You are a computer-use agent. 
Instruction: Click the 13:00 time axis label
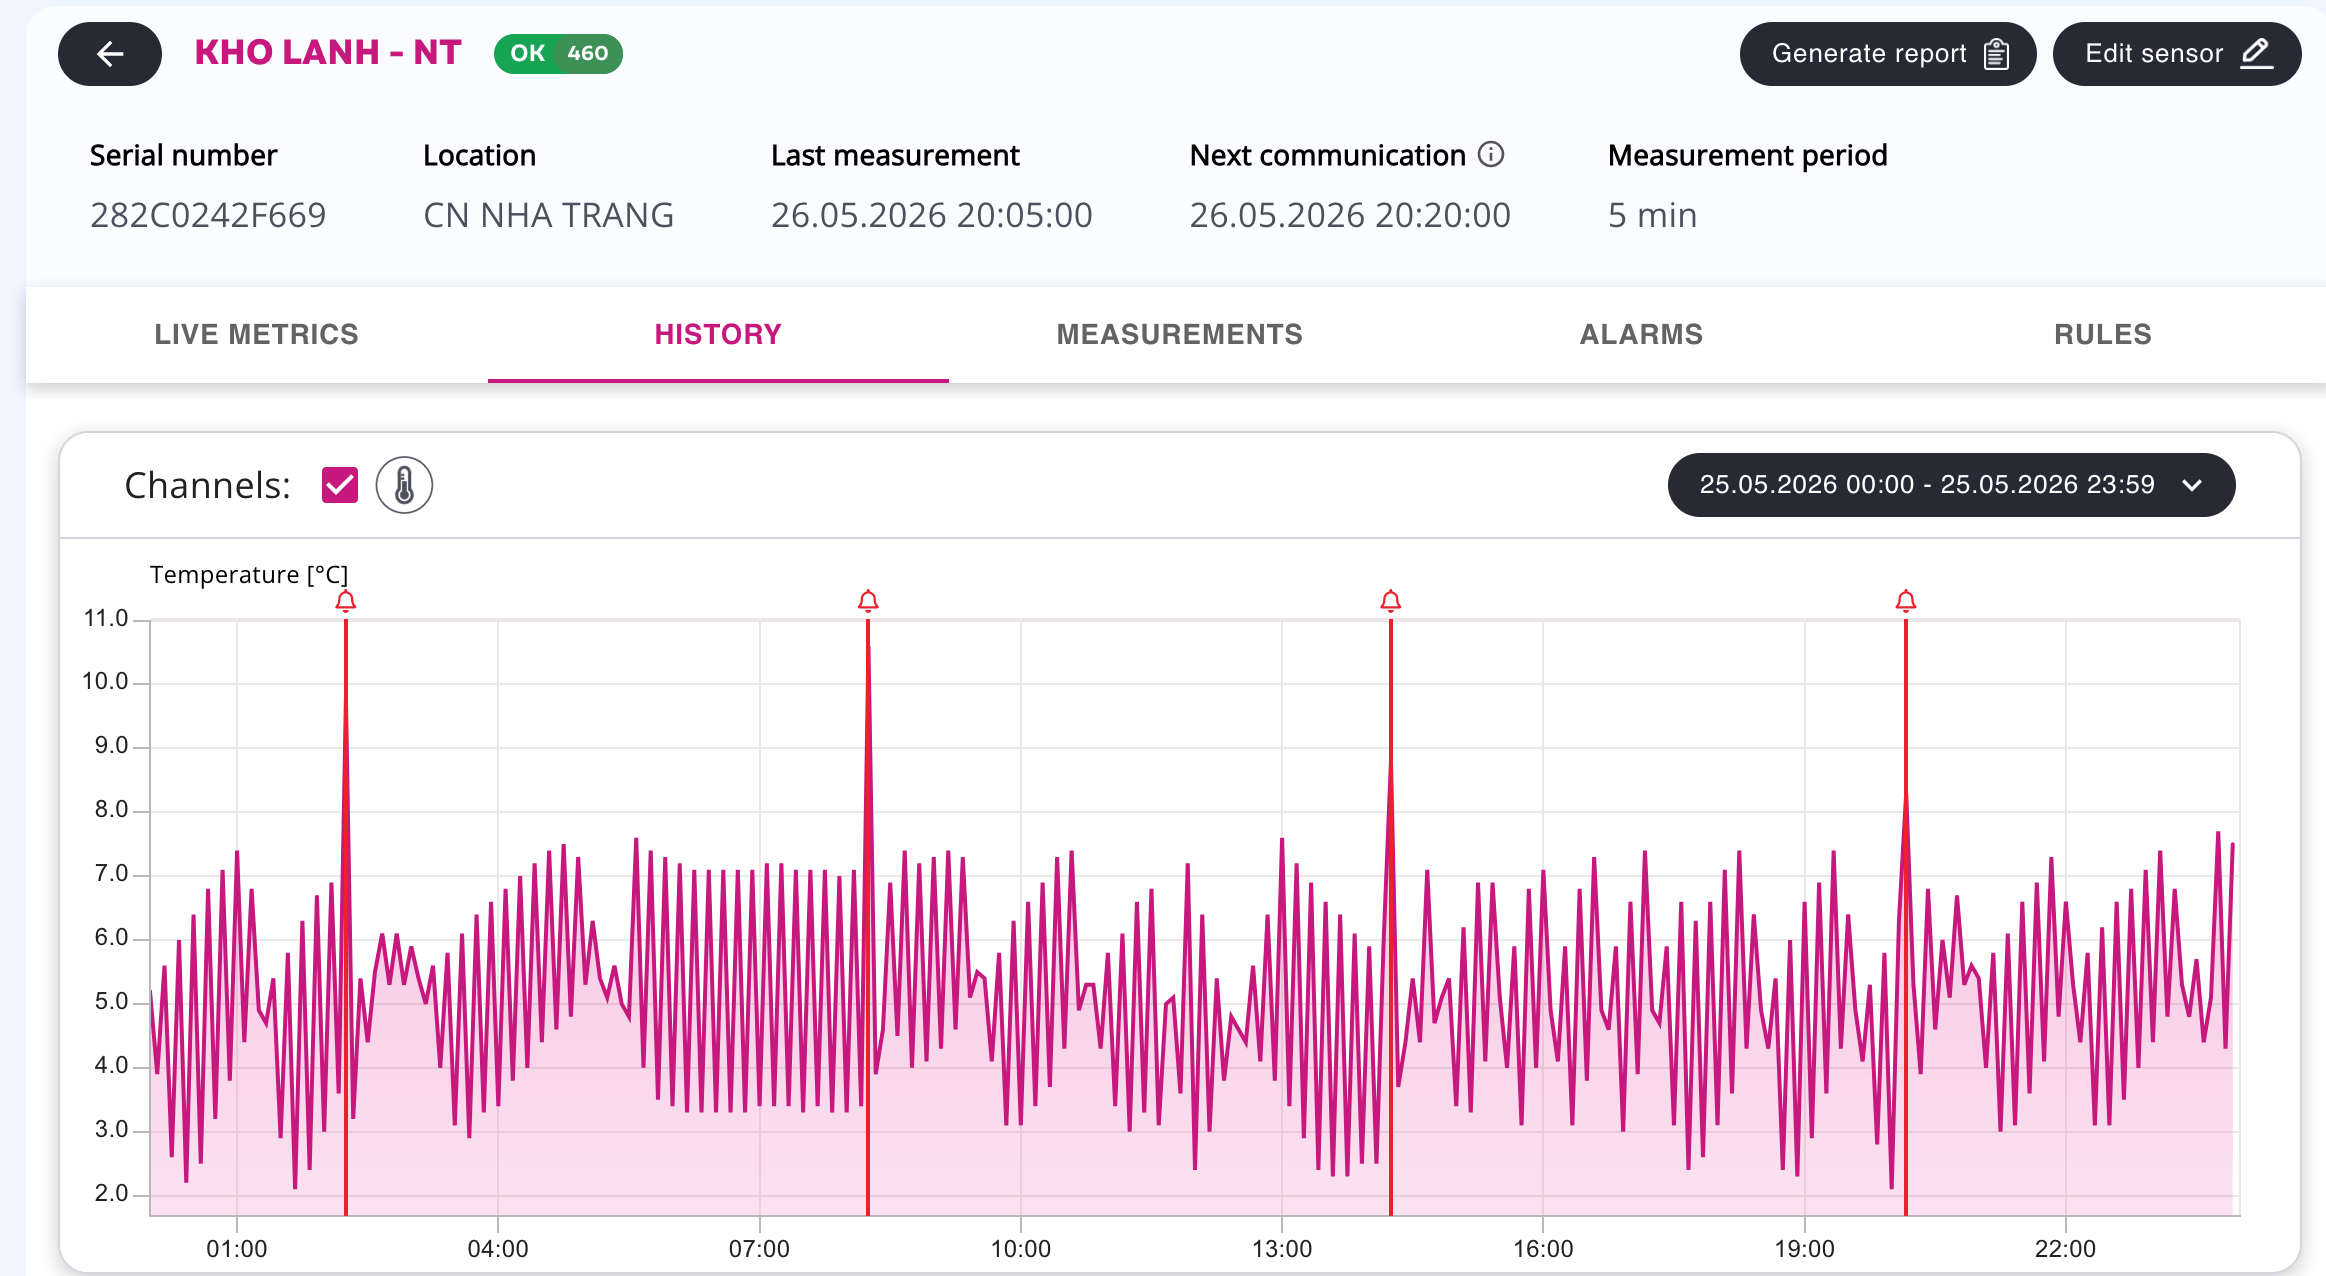click(x=1282, y=1248)
